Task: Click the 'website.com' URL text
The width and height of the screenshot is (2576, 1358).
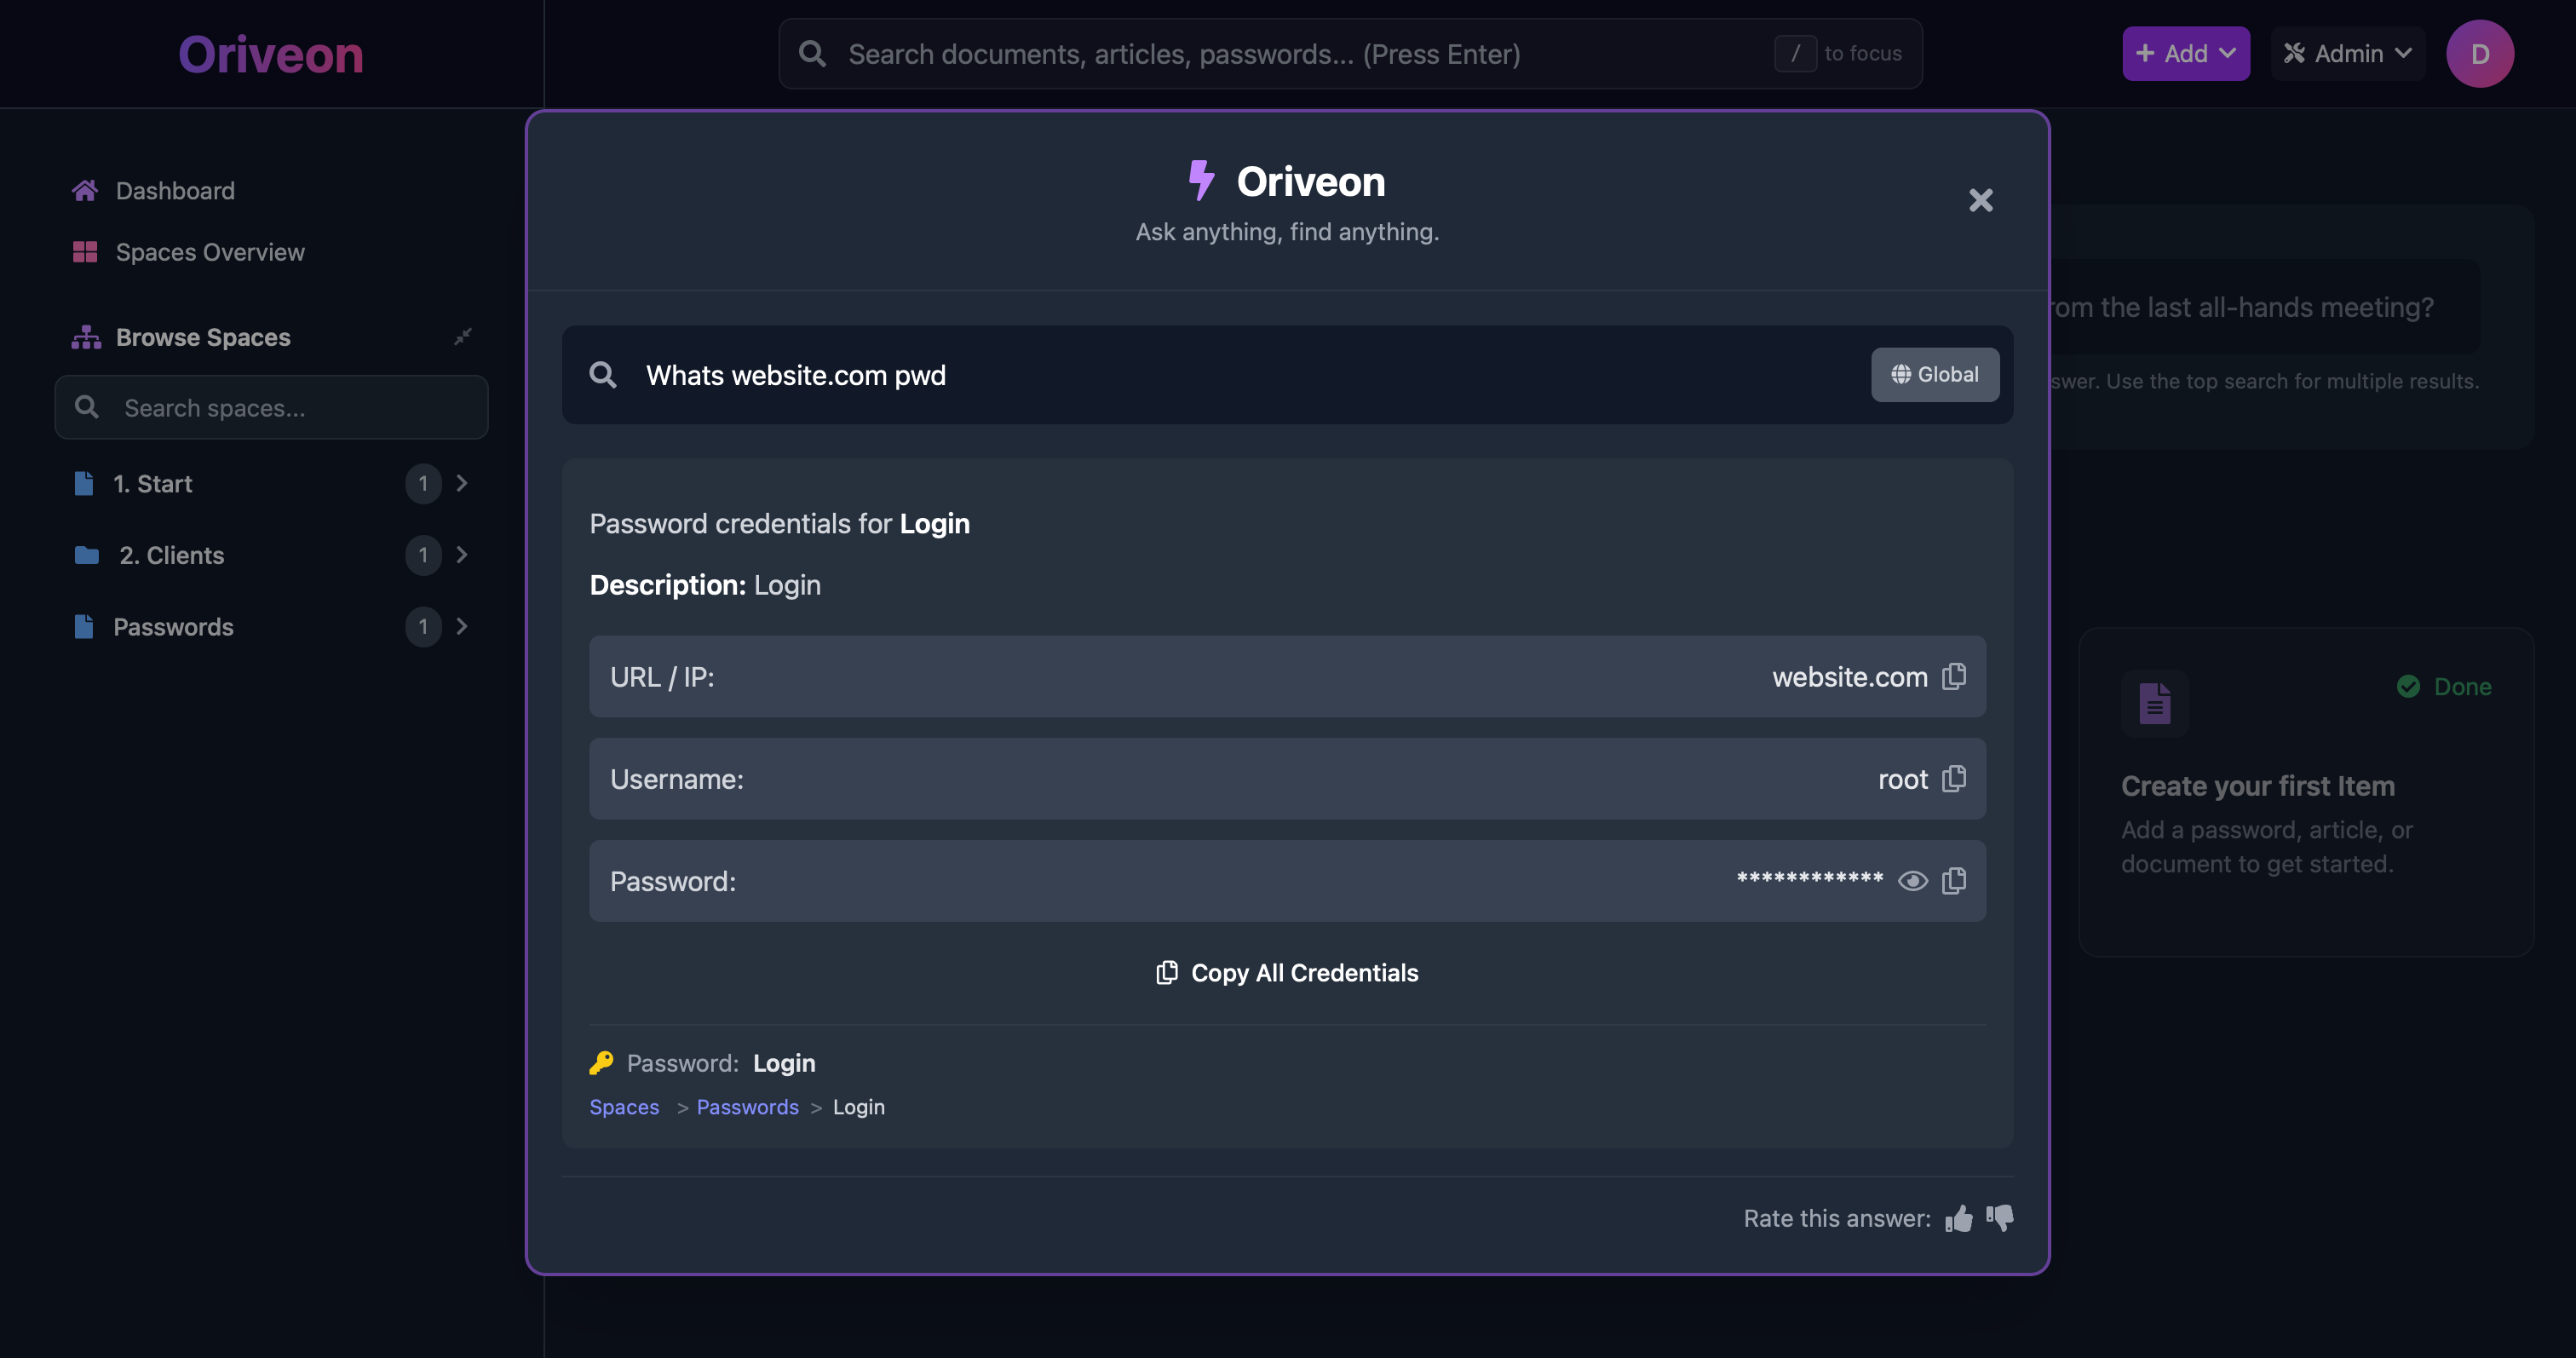Action: click(1850, 677)
